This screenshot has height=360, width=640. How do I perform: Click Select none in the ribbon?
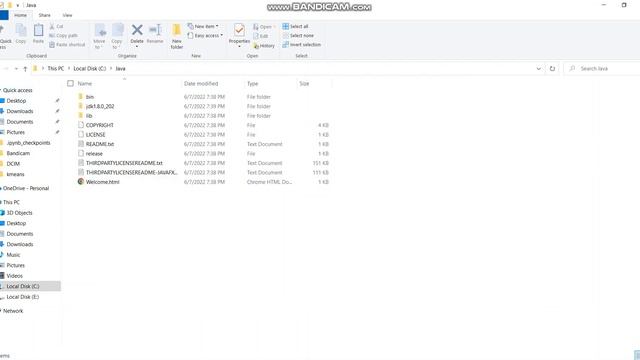pyautogui.click(x=298, y=36)
